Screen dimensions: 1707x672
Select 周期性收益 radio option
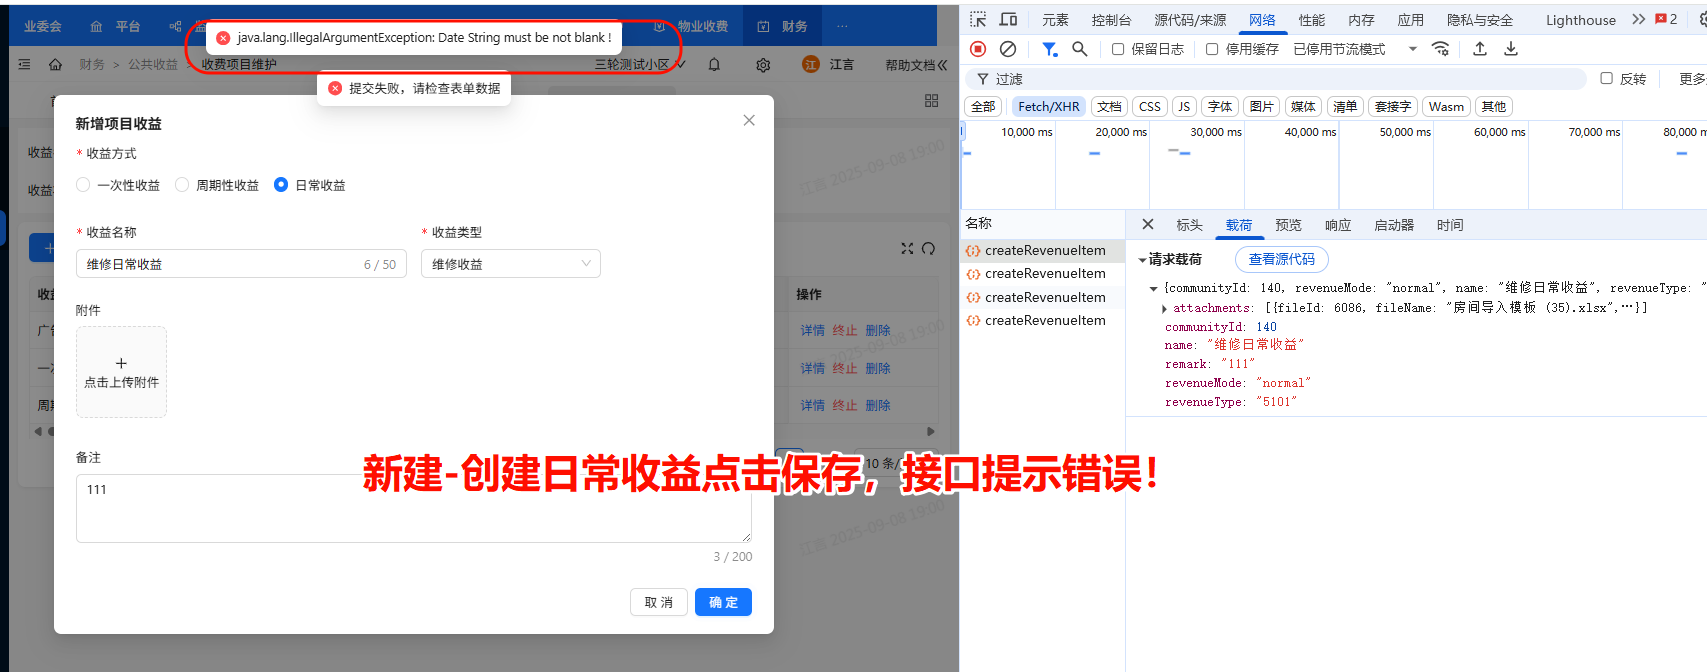pyautogui.click(x=217, y=185)
